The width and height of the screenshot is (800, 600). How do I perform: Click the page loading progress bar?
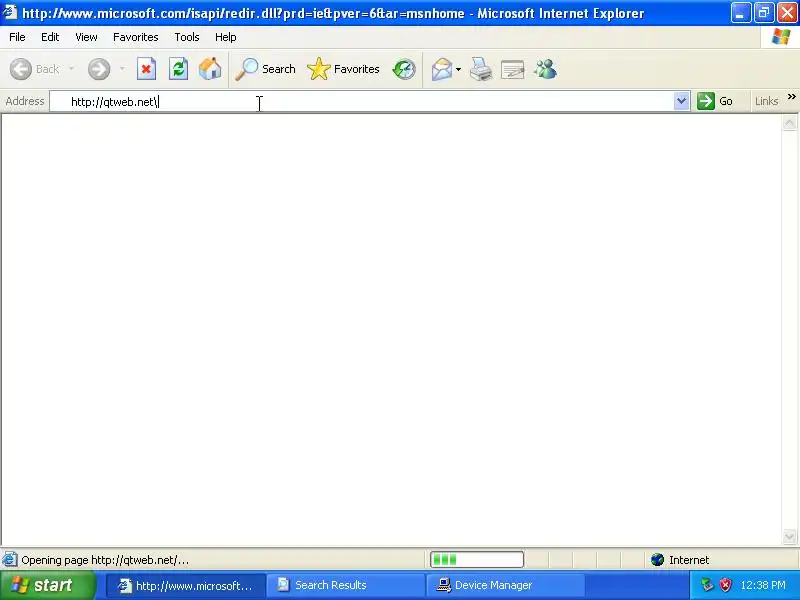tap(477, 560)
